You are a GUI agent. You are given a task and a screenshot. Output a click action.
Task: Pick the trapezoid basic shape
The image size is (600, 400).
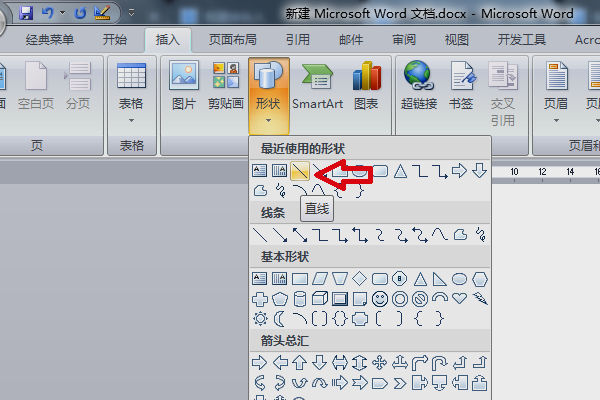pos(340,279)
